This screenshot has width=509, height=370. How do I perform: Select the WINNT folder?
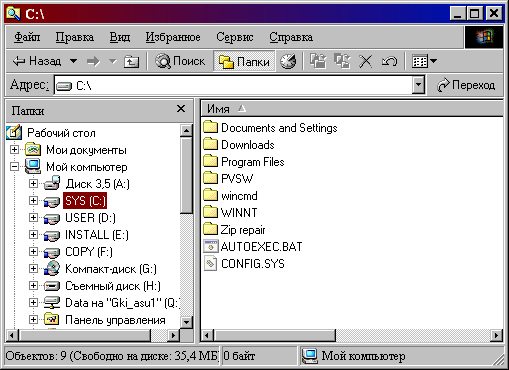230,213
